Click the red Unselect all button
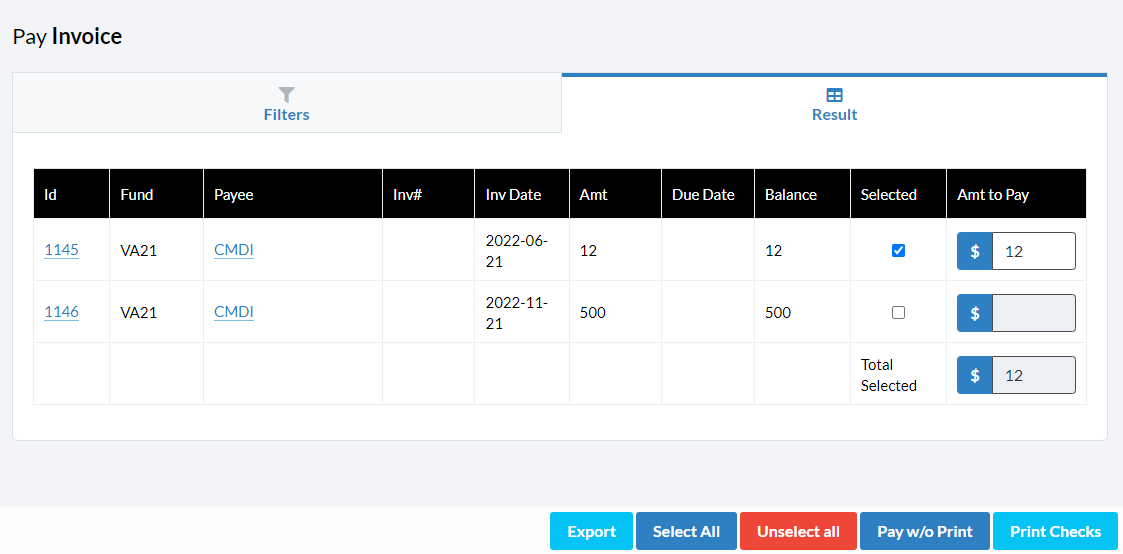The image size is (1123, 554). coord(798,531)
